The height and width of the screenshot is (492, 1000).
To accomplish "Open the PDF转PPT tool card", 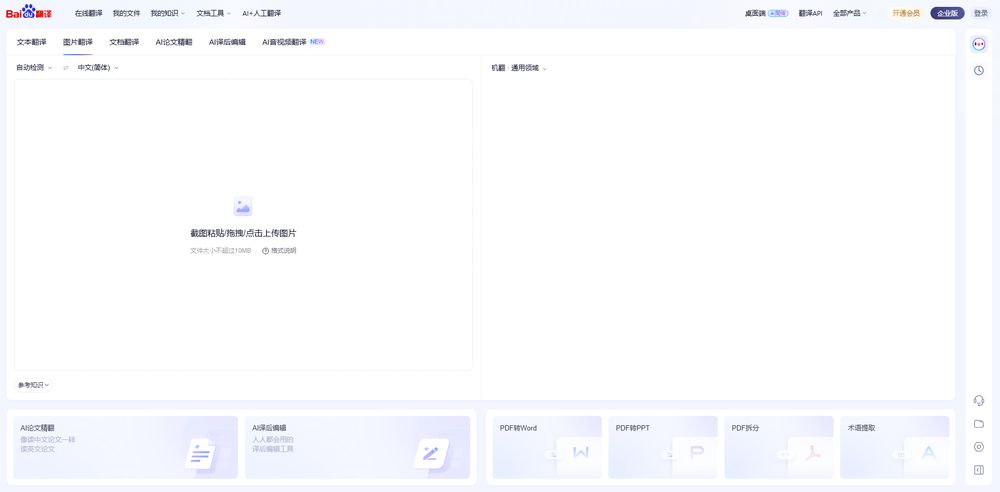I will click(663, 447).
